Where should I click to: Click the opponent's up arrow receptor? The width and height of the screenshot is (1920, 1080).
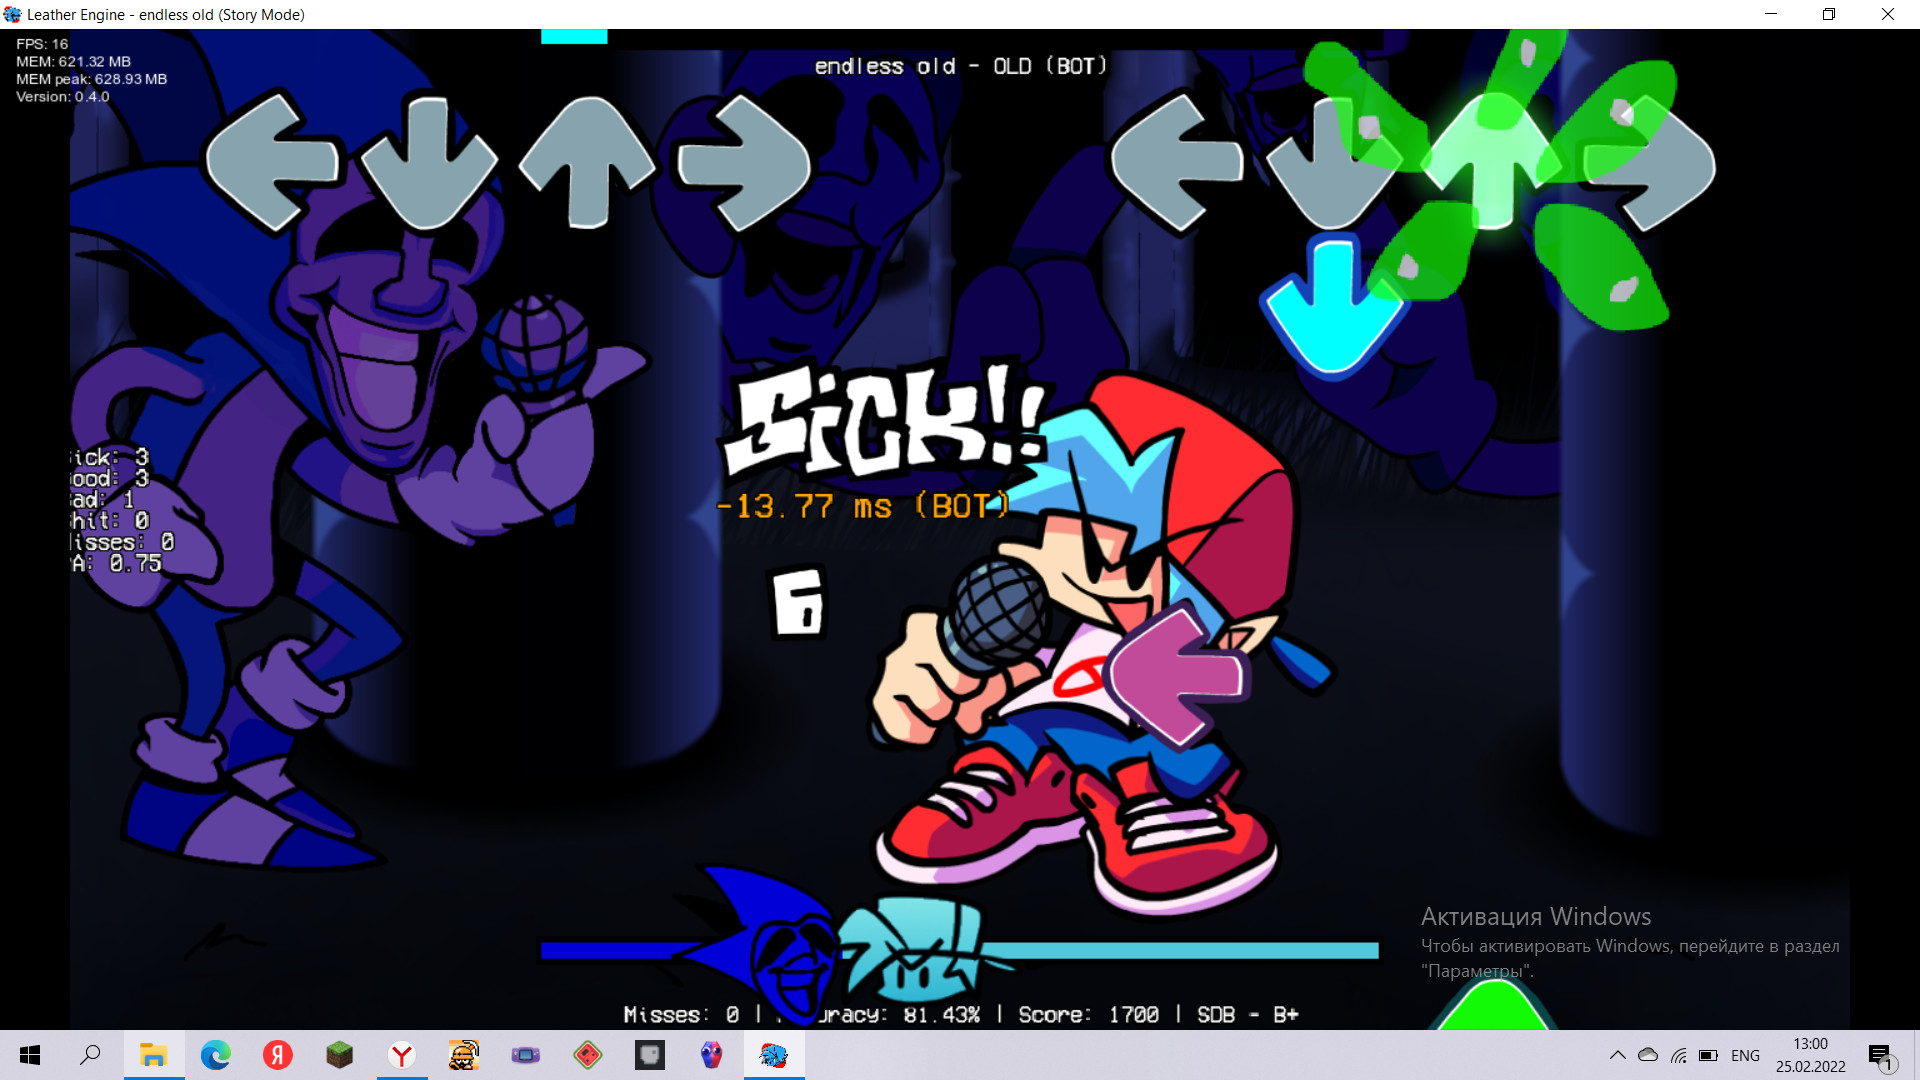click(x=588, y=163)
